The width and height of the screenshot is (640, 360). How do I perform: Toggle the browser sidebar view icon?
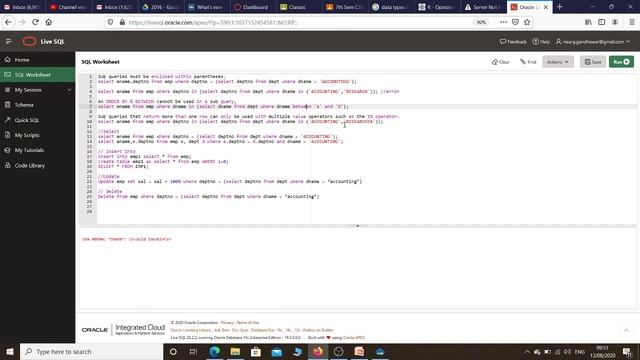602,22
